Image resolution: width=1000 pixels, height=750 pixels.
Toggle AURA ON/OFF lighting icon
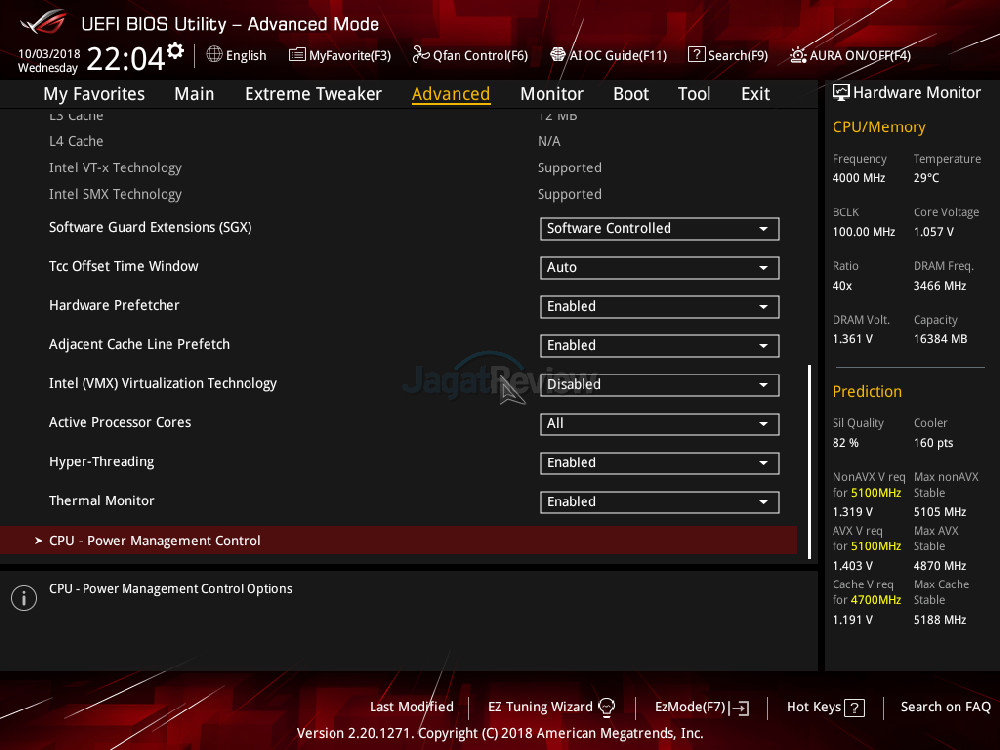pos(798,55)
